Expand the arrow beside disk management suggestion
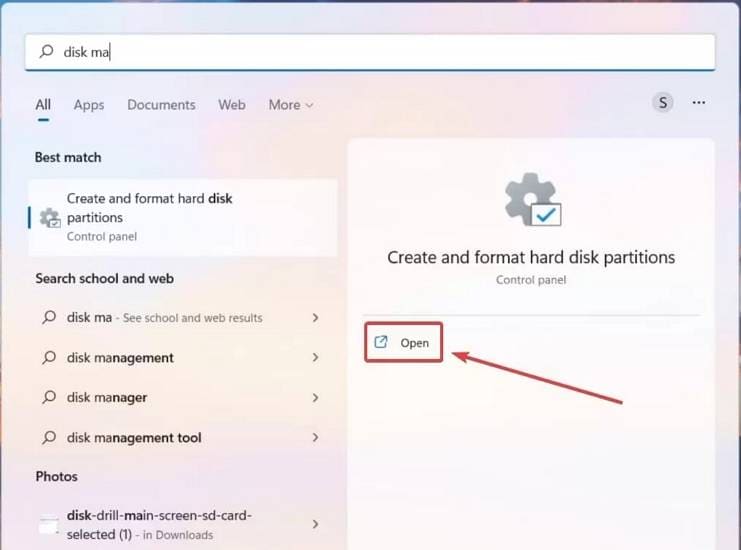The image size is (741, 550). tap(315, 357)
